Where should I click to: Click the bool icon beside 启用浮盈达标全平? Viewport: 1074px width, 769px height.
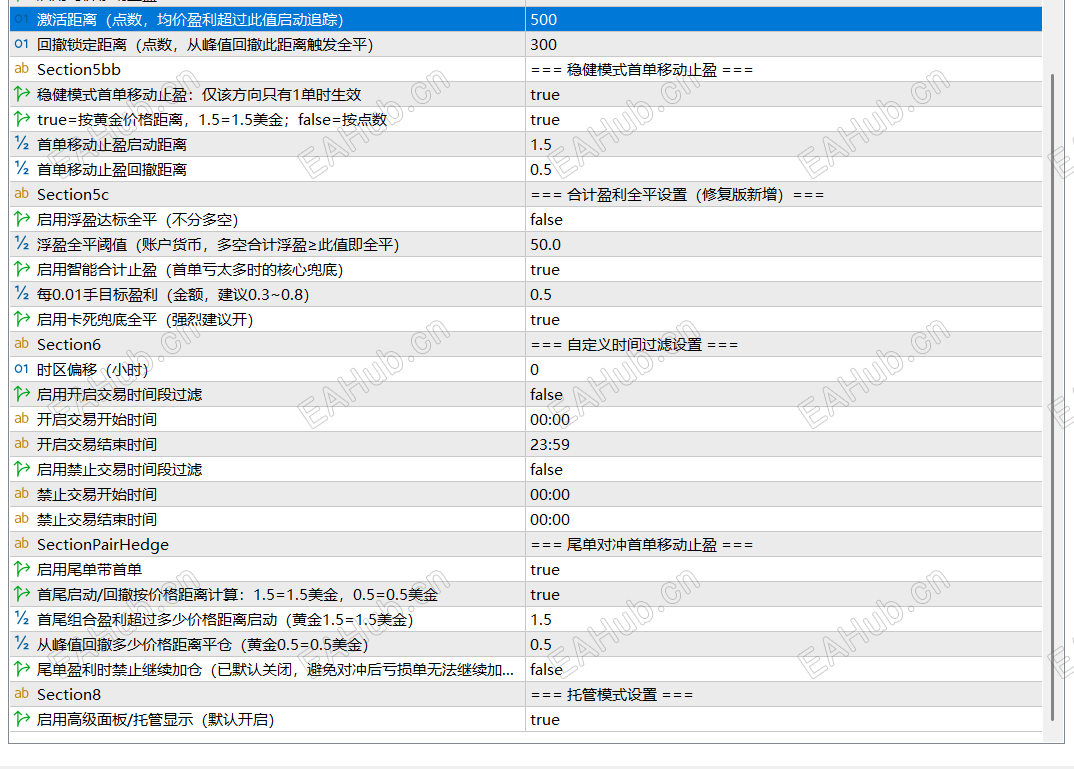coord(21,219)
